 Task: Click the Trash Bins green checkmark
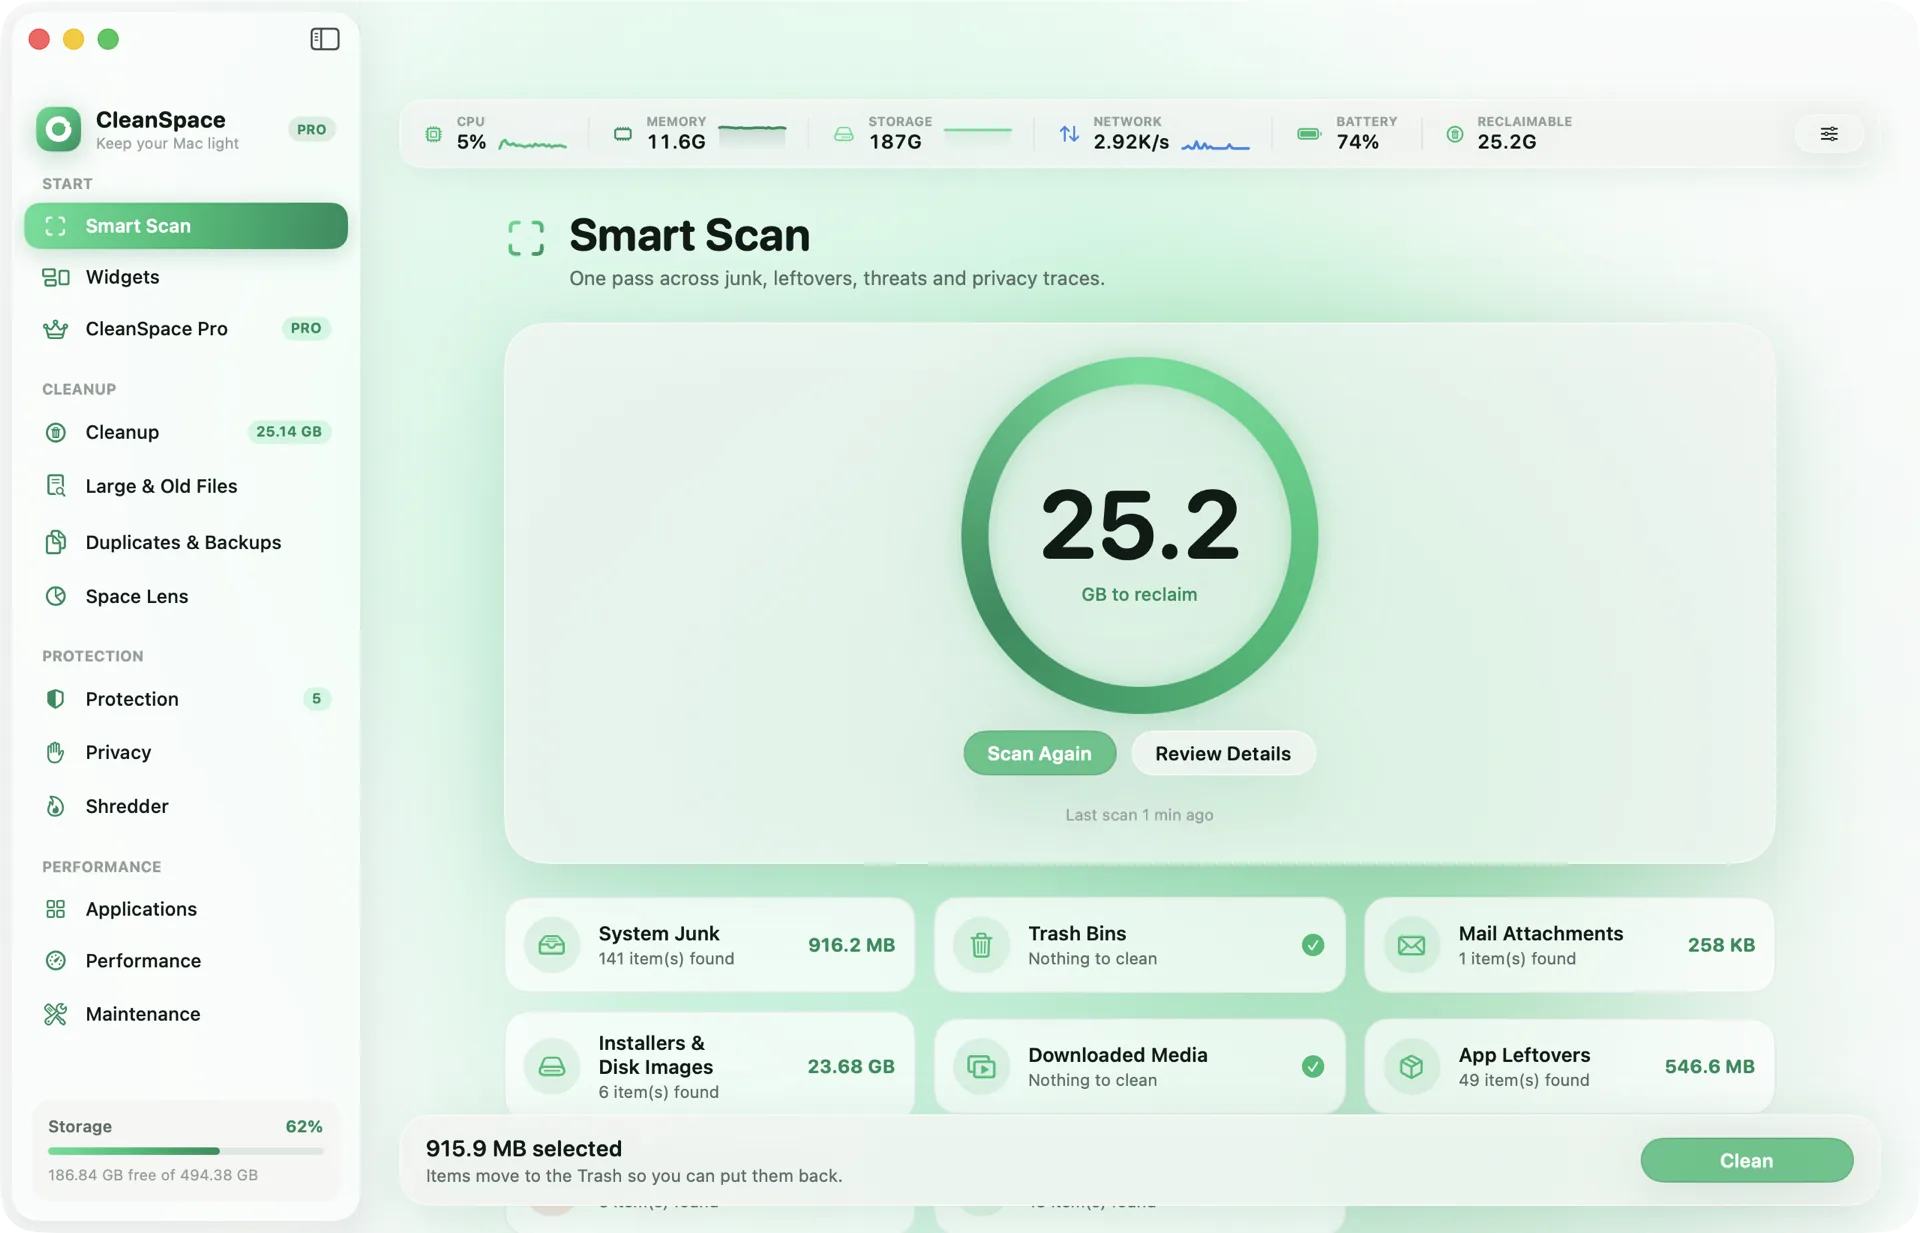(x=1313, y=945)
